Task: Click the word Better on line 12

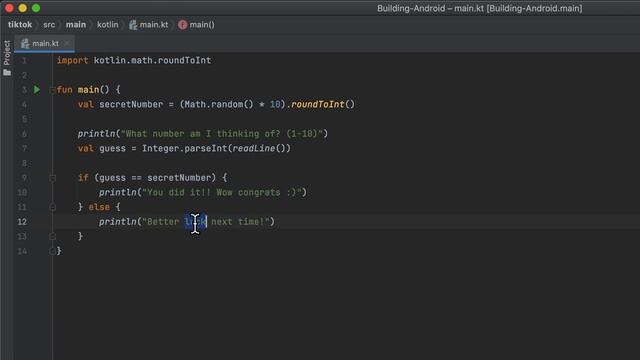Action: (163, 222)
